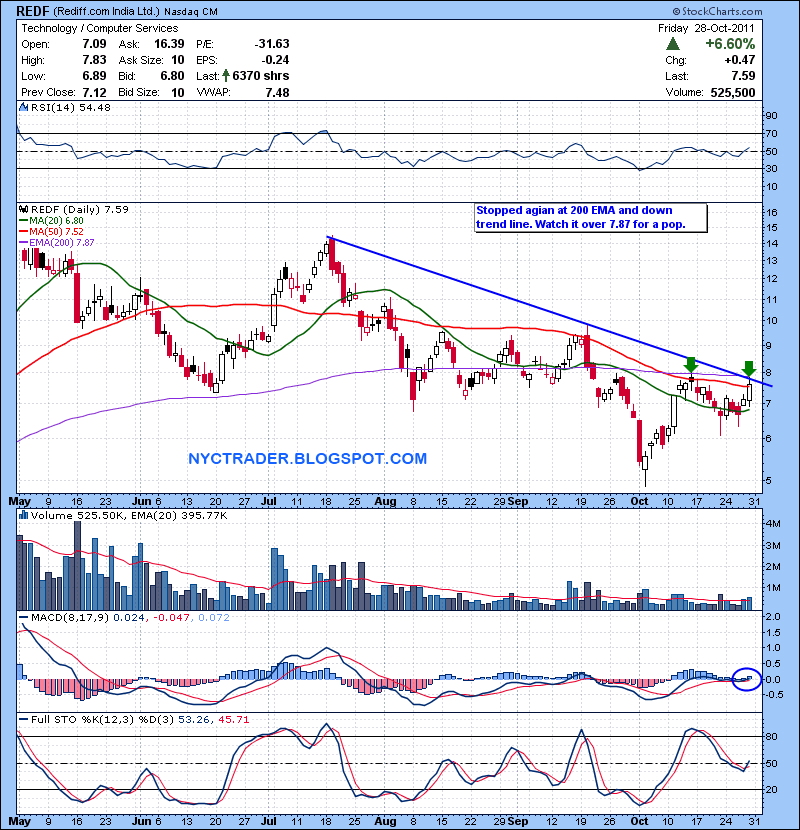
Task: Click the MACD(8,17,9) indicator label
Action: pyautogui.click(x=70, y=617)
